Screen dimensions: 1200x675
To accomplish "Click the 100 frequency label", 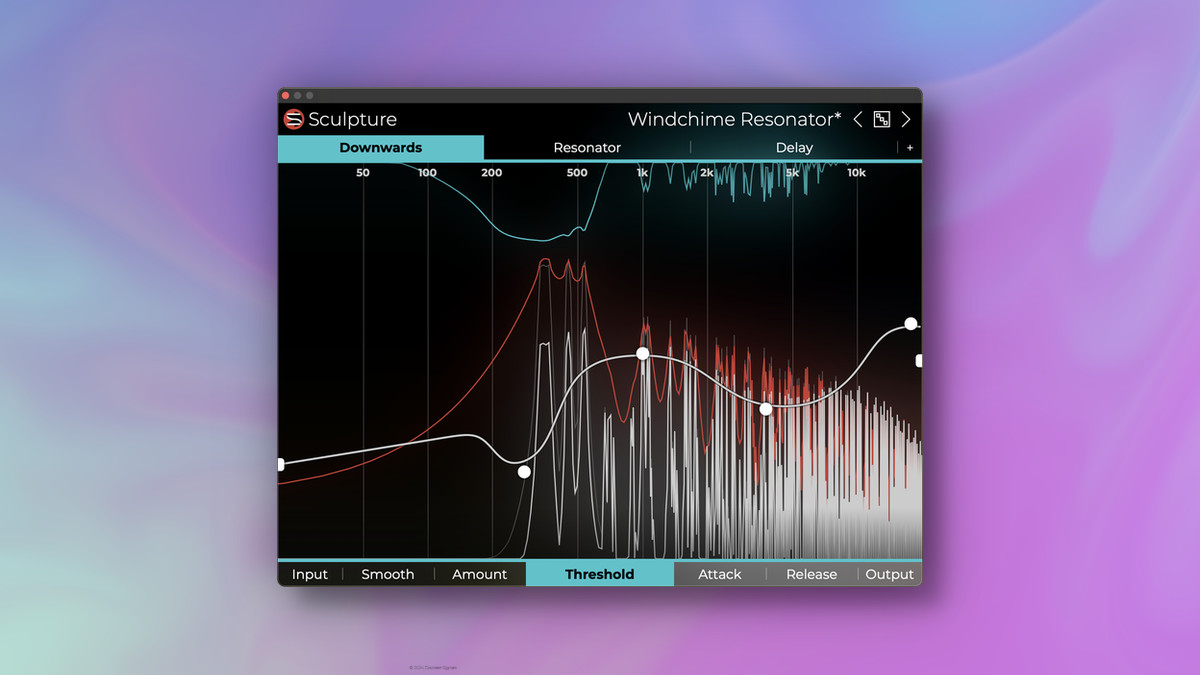I will coord(427,173).
